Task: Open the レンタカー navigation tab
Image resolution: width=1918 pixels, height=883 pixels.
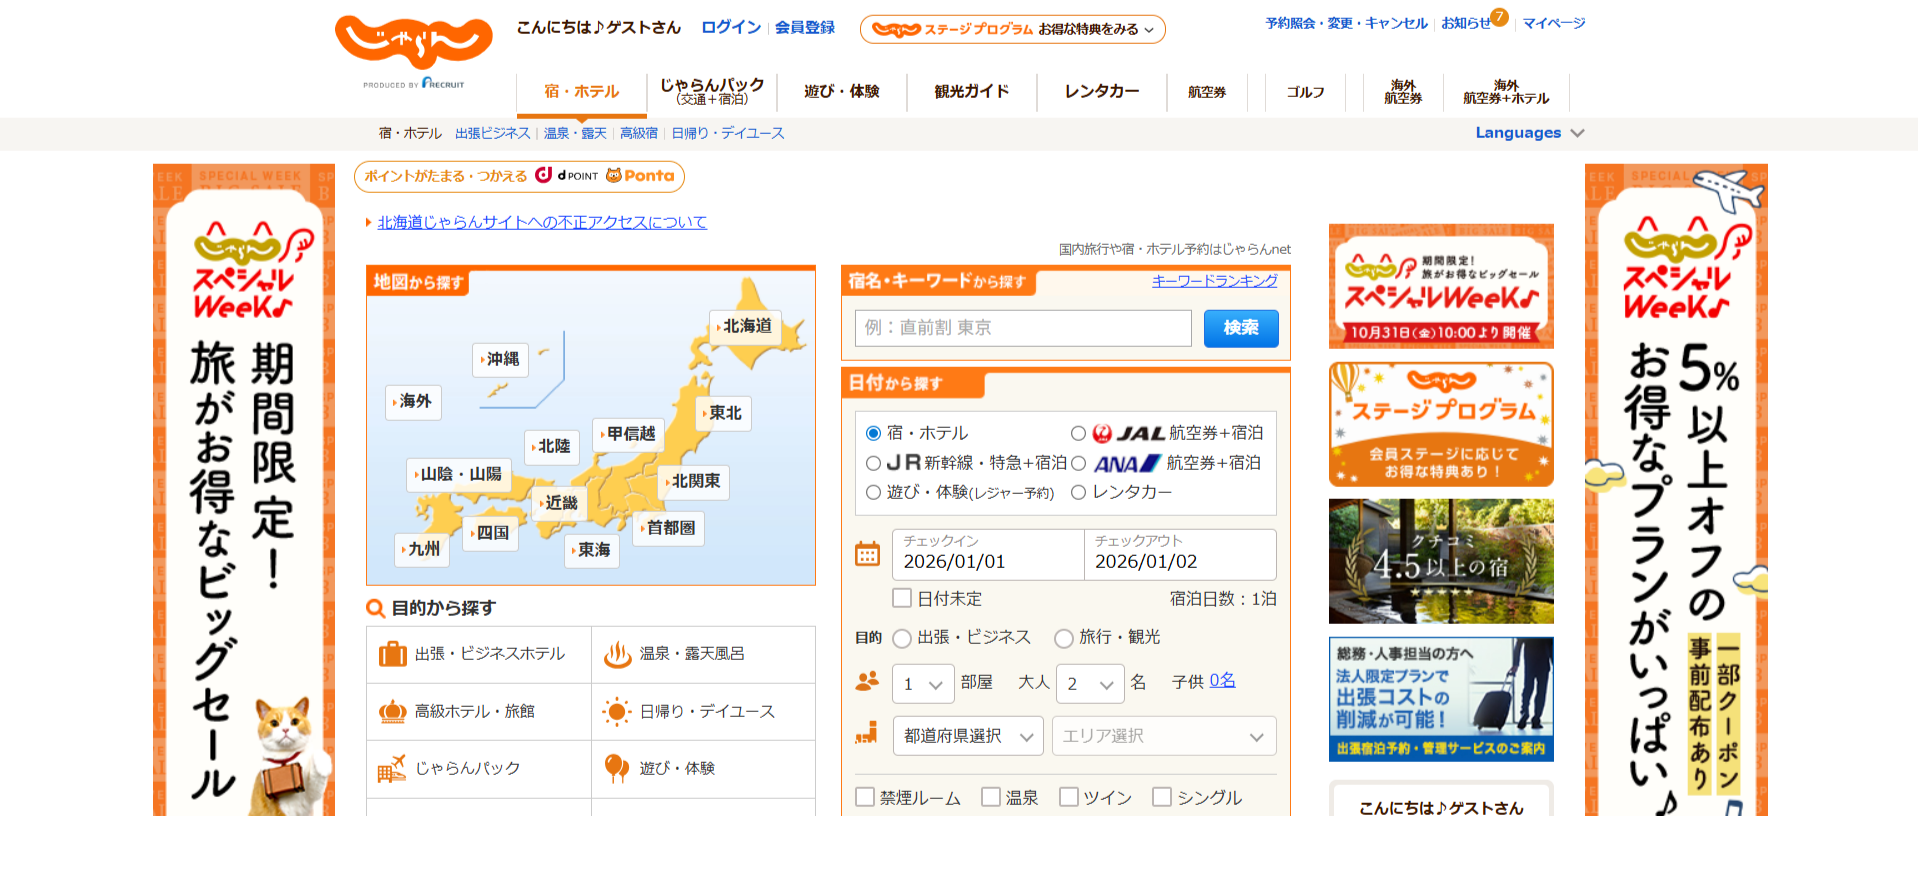Action: click(x=1101, y=92)
